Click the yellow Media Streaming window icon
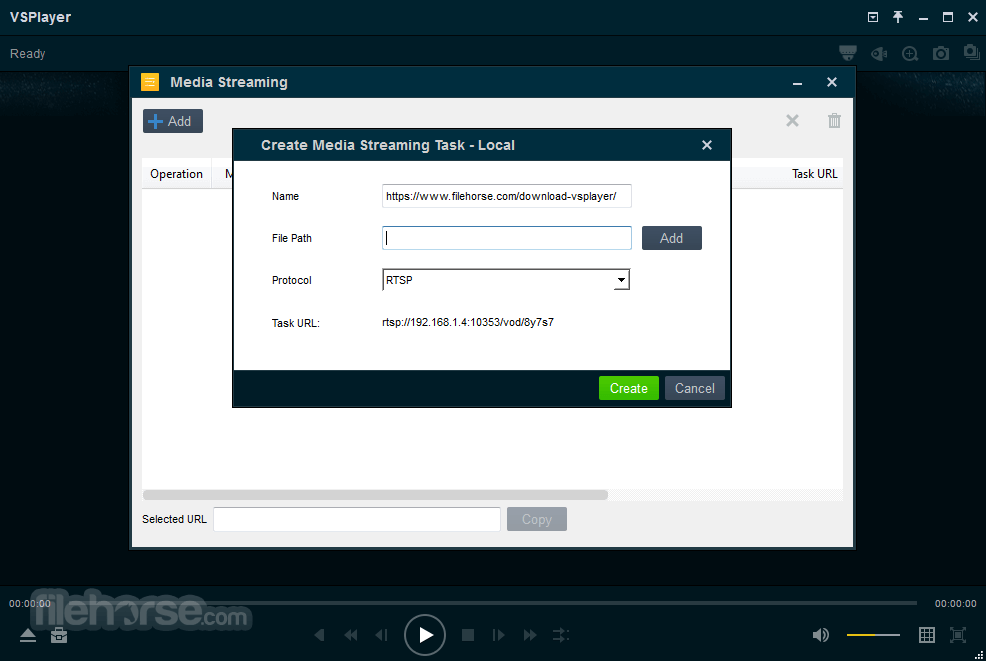Screen dimensions: 986x661 (x=150, y=82)
